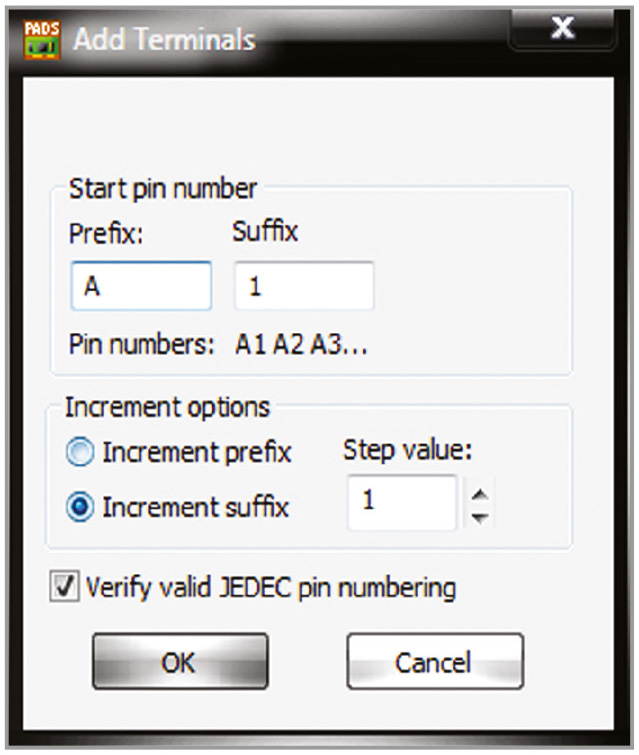Click the Step value number field
Viewport: 639px width, 755px height.
click(401, 502)
